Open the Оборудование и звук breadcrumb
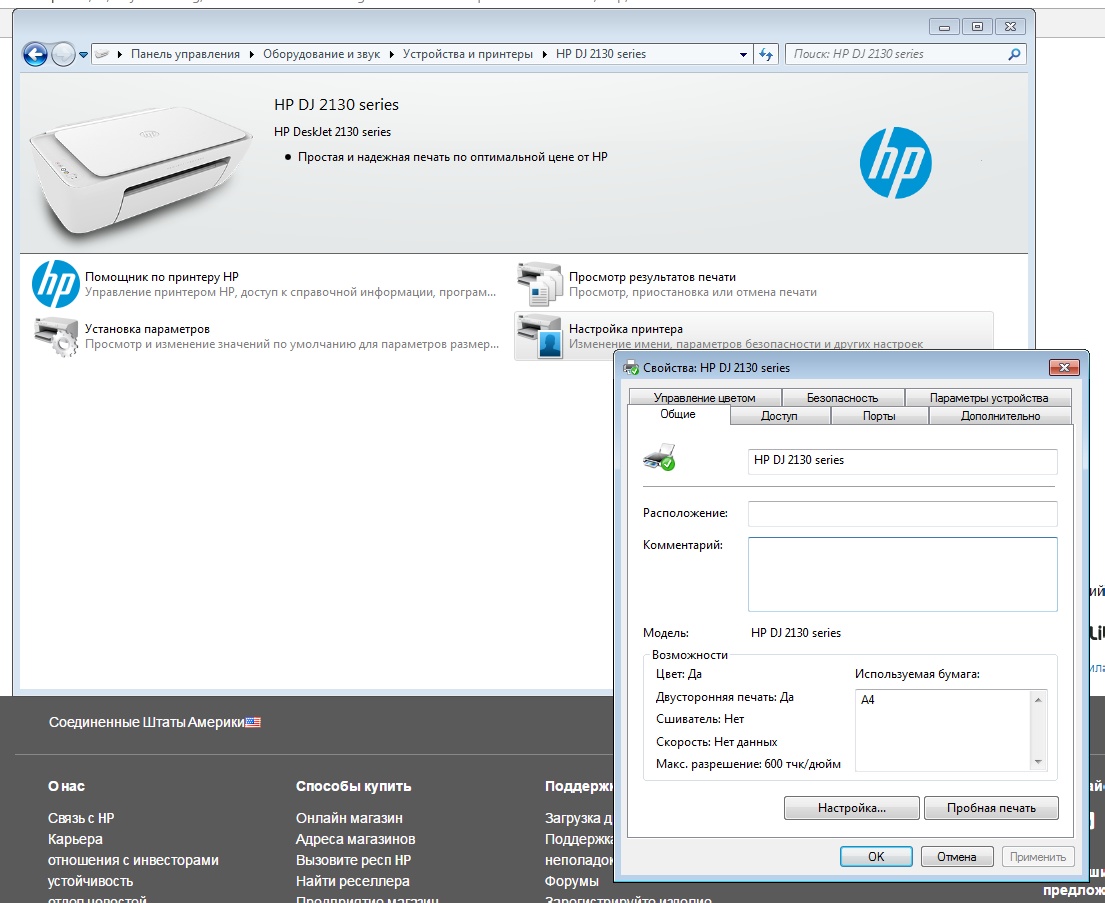Viewport: 1105px width, 903px height. click(x=321, y=54)
